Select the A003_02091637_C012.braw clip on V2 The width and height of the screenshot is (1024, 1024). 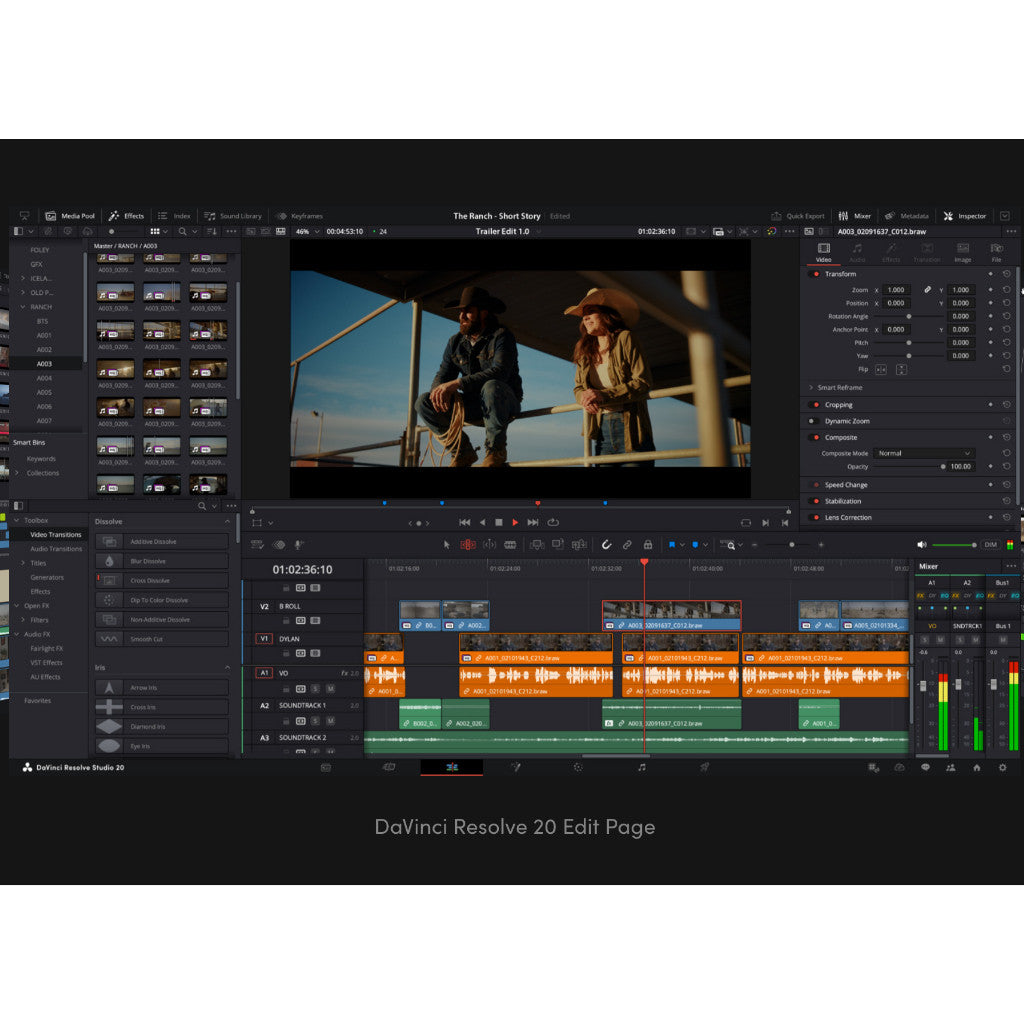click(671, 616)
